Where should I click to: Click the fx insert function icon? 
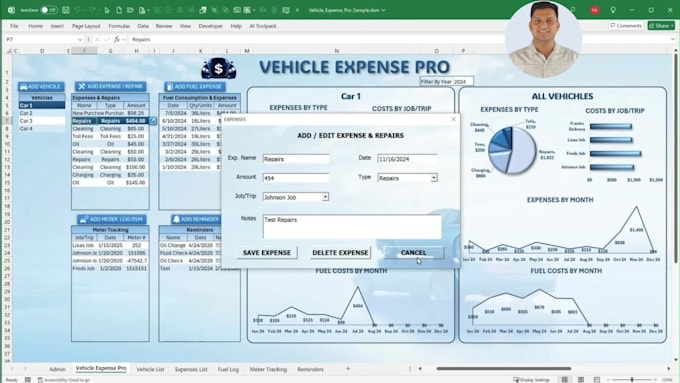[117, 39]
